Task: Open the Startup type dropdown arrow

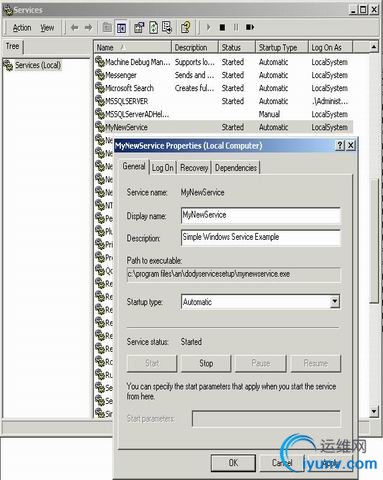Action: point(334,302)
